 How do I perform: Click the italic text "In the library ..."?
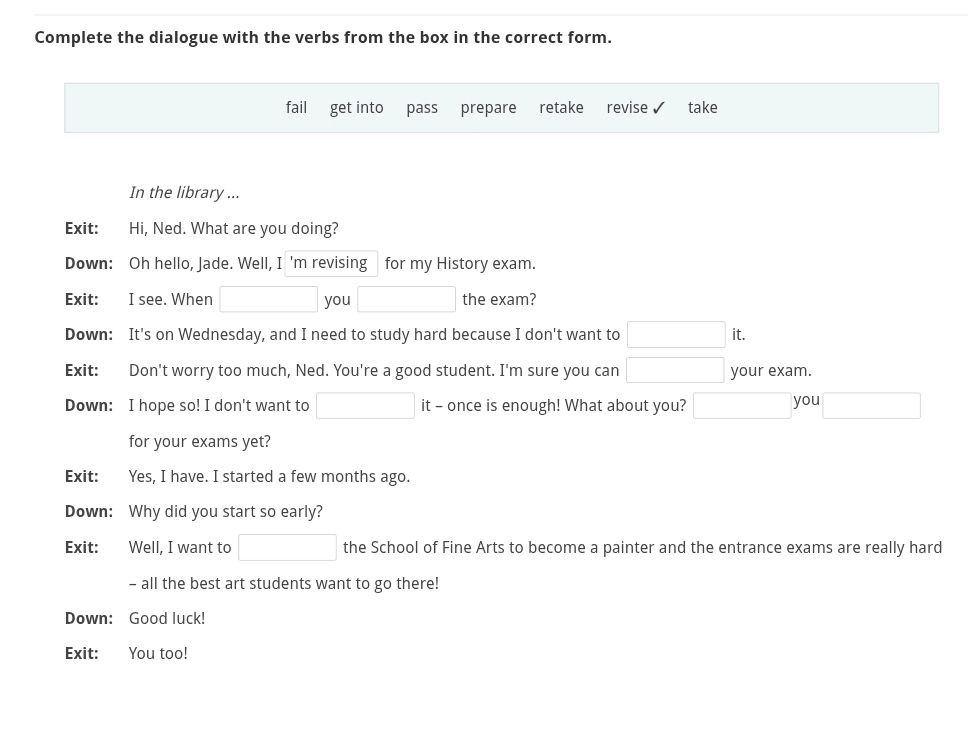point(183,192)
